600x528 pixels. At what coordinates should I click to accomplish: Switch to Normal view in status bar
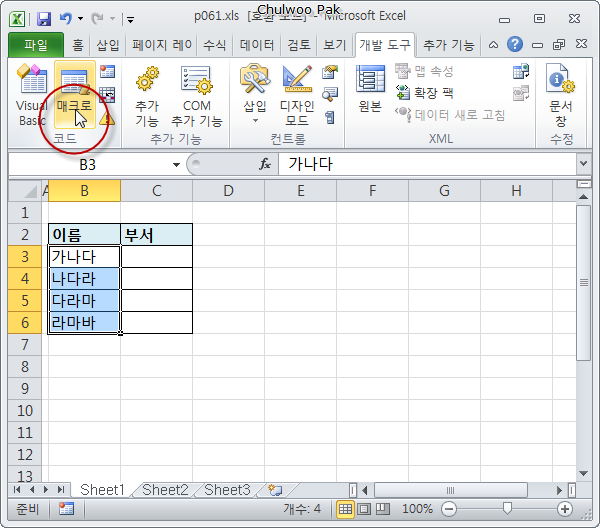pos(345,509)
